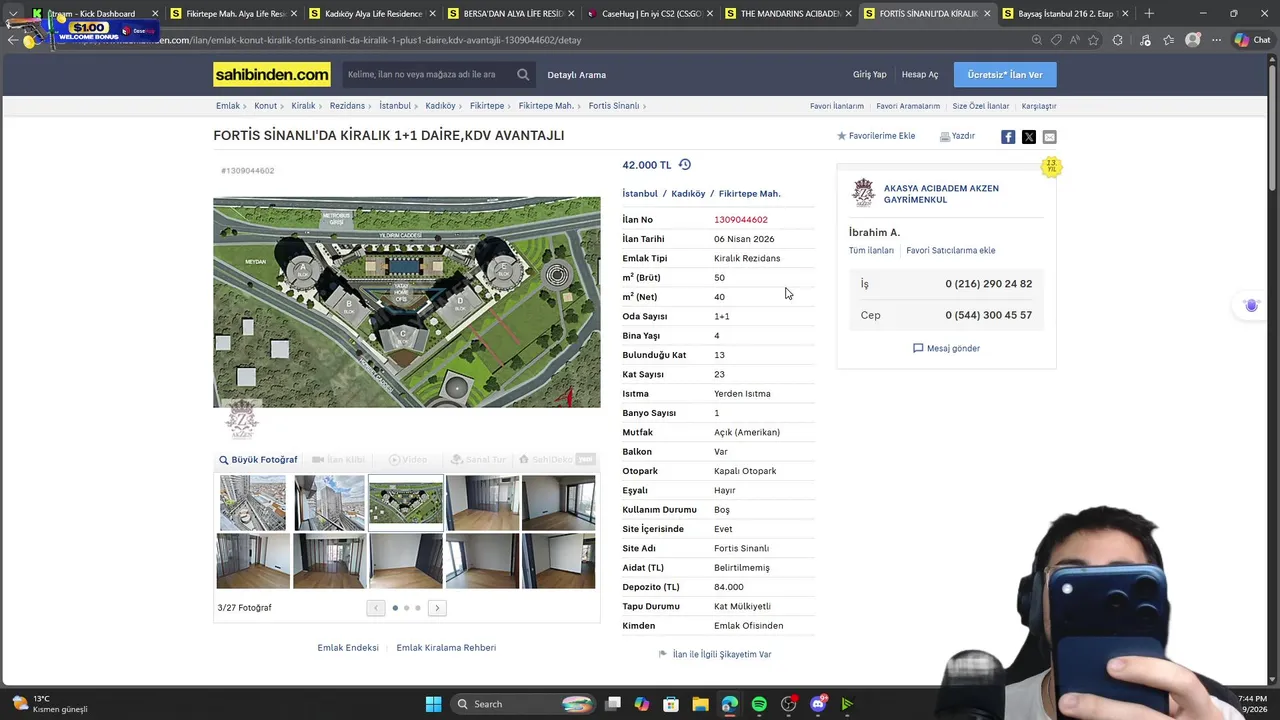Select the highlighted site plan thumbnail
This screenshot has width=1280, height=720.
coord(406,502)
